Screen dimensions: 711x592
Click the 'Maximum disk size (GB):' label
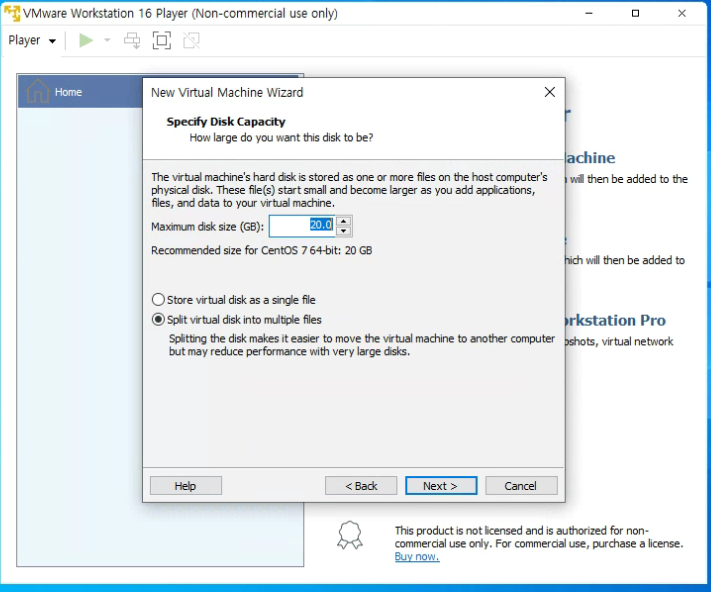[207, 226]
